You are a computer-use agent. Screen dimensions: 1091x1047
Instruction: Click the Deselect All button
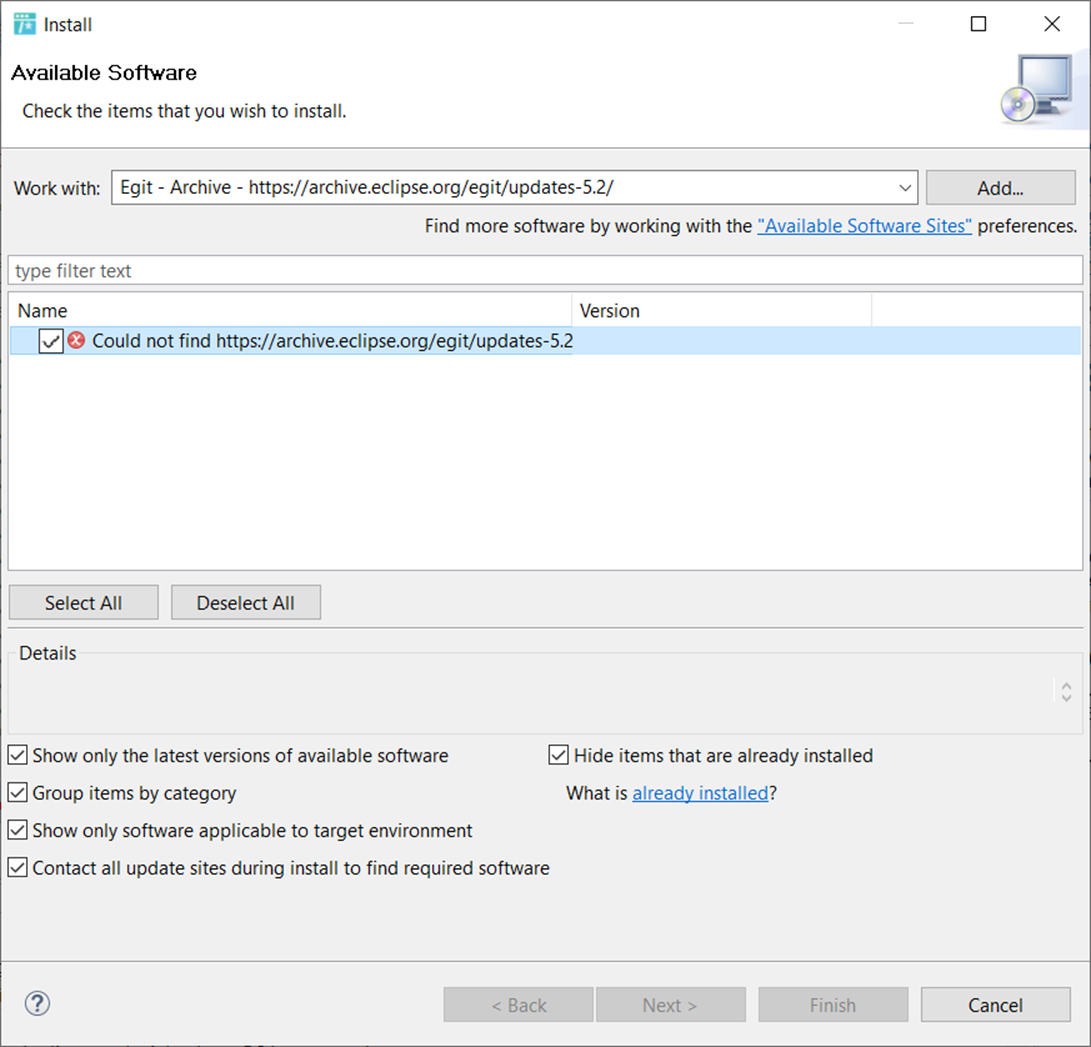click(x=246, y=602)
